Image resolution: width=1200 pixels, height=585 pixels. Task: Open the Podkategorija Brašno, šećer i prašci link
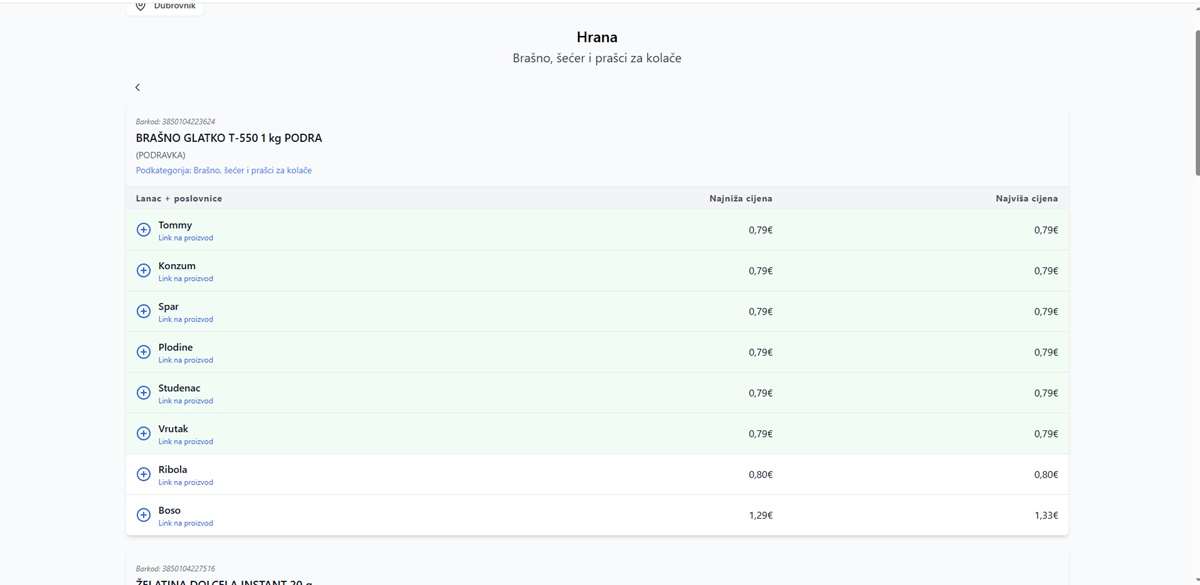click(x=224, y=170)
